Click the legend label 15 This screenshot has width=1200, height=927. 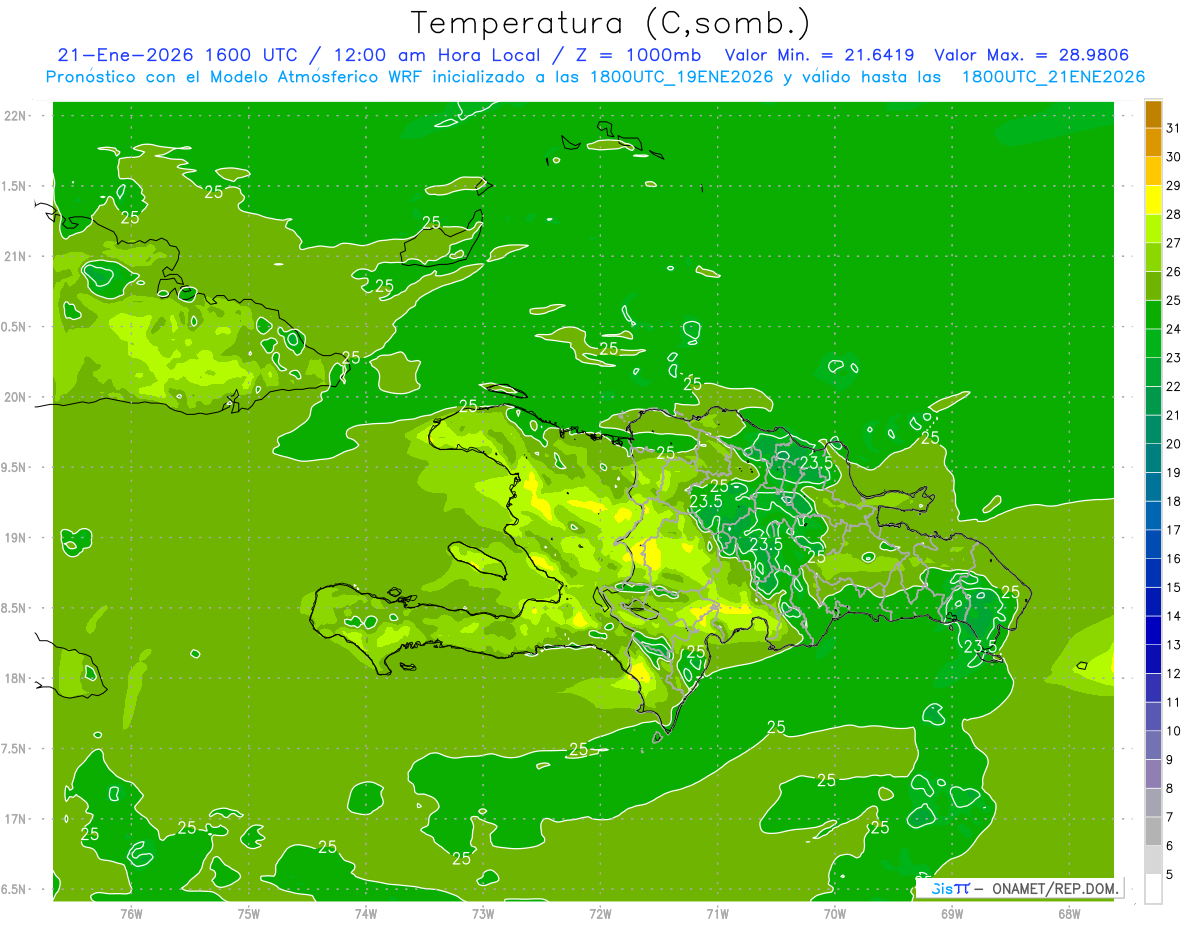click(1173, 587)
